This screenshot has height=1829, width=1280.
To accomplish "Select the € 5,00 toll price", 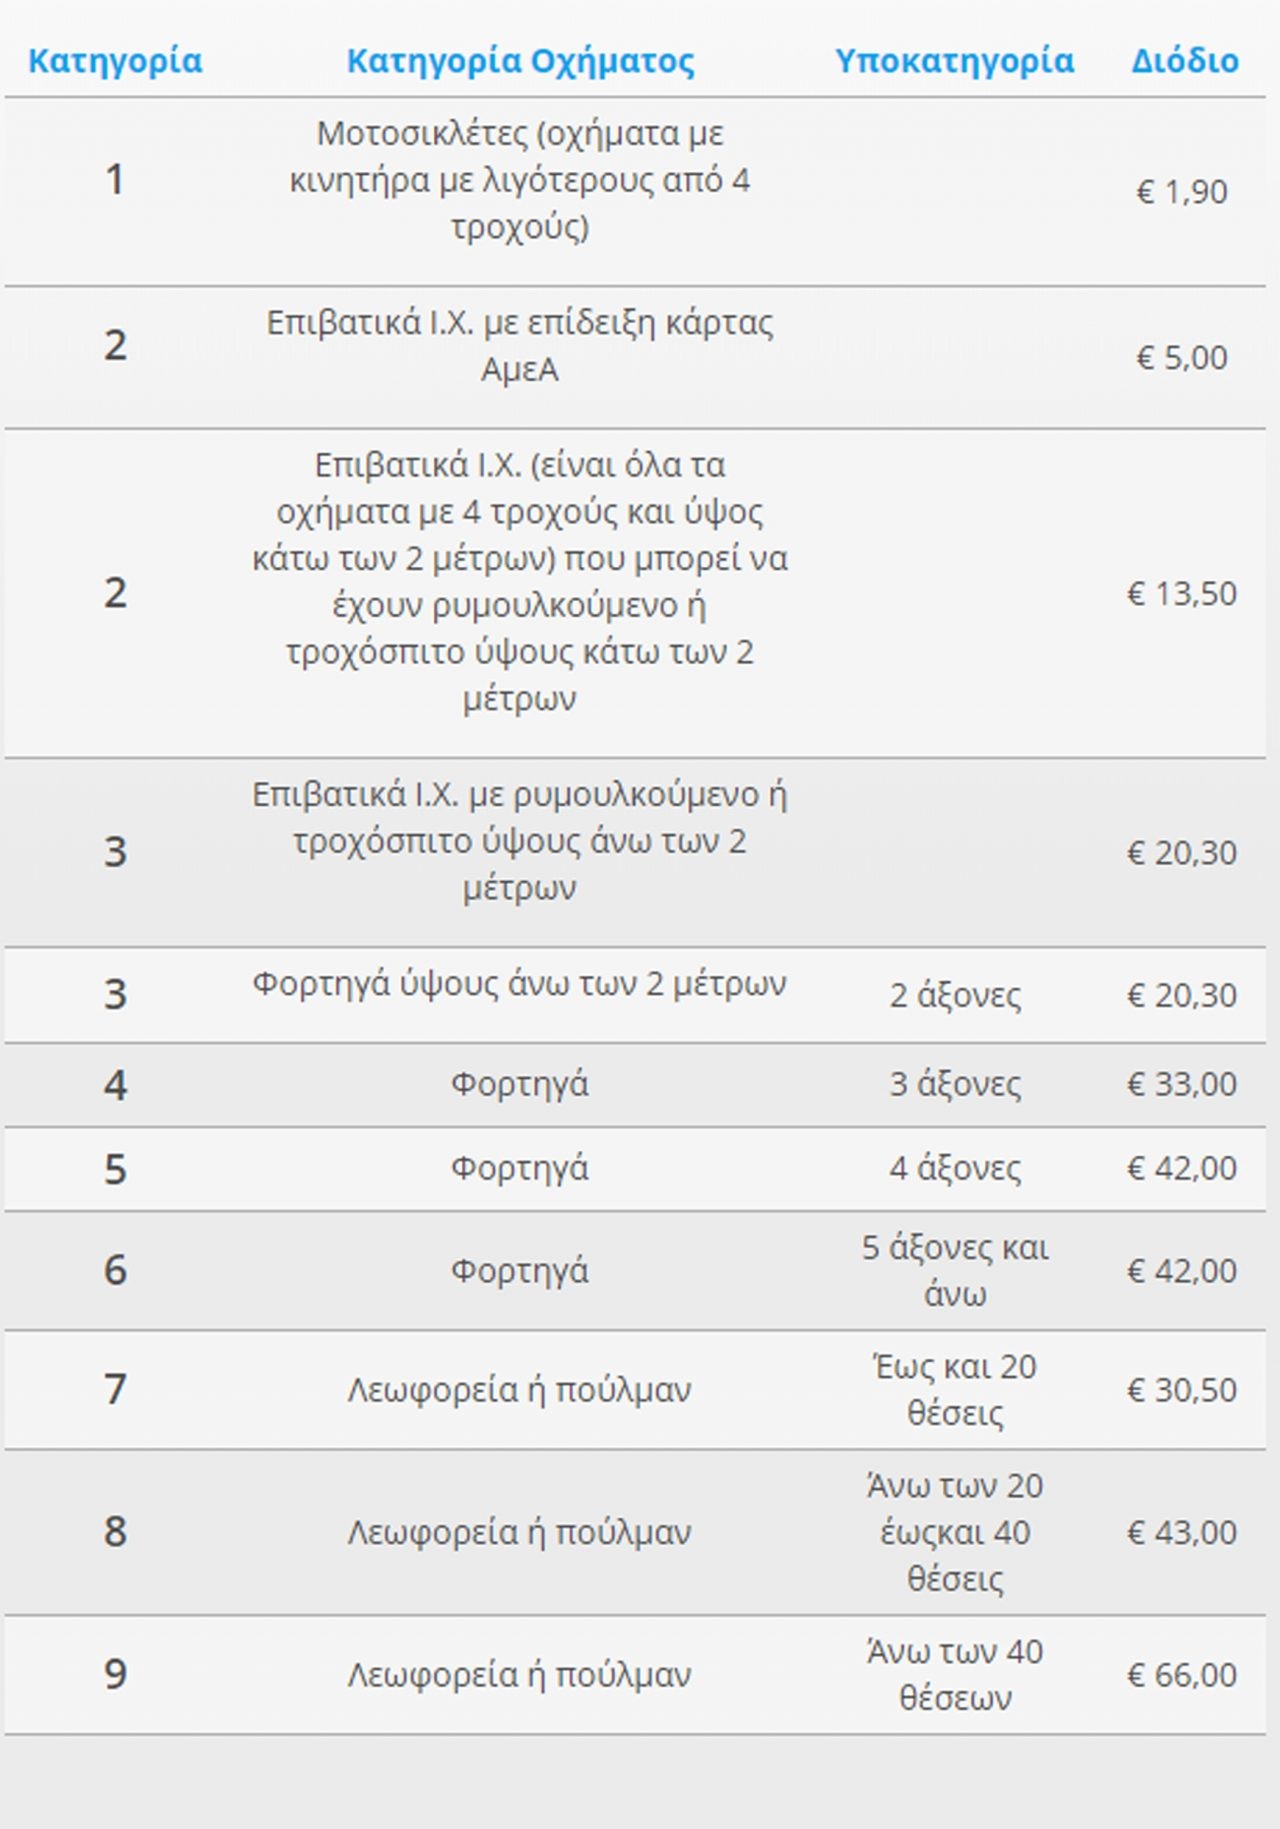I will pyautogui.click(x=1182, y=357).
